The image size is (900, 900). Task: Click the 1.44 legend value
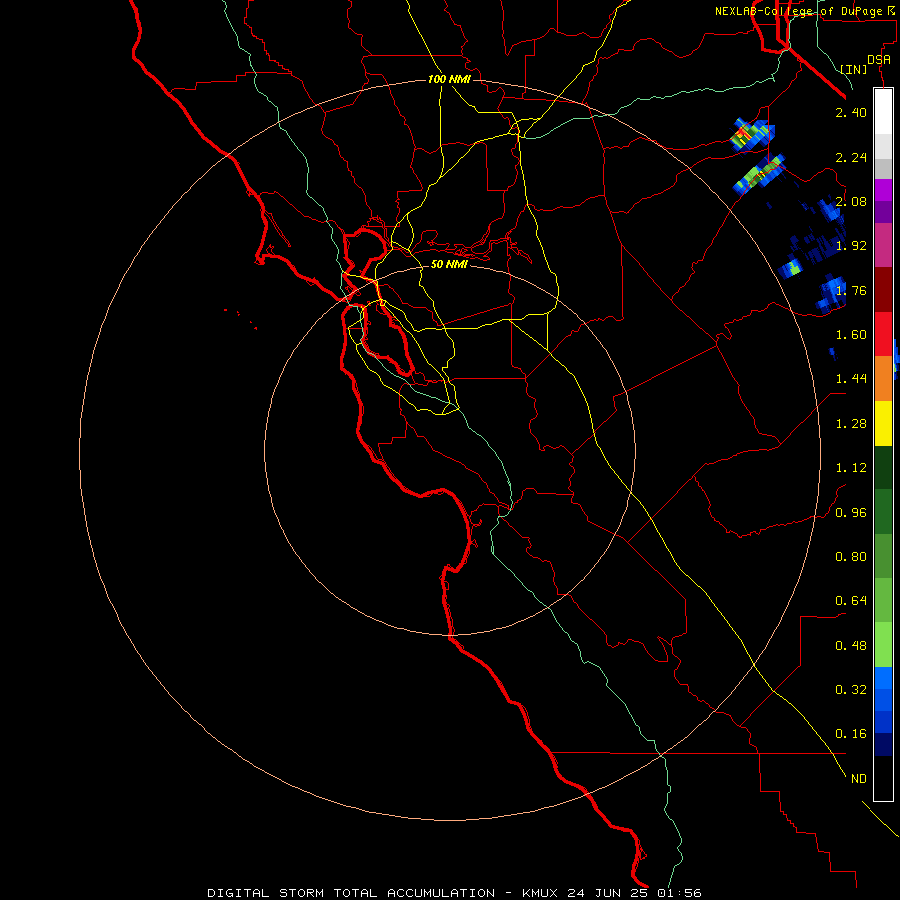click(851, 379)
